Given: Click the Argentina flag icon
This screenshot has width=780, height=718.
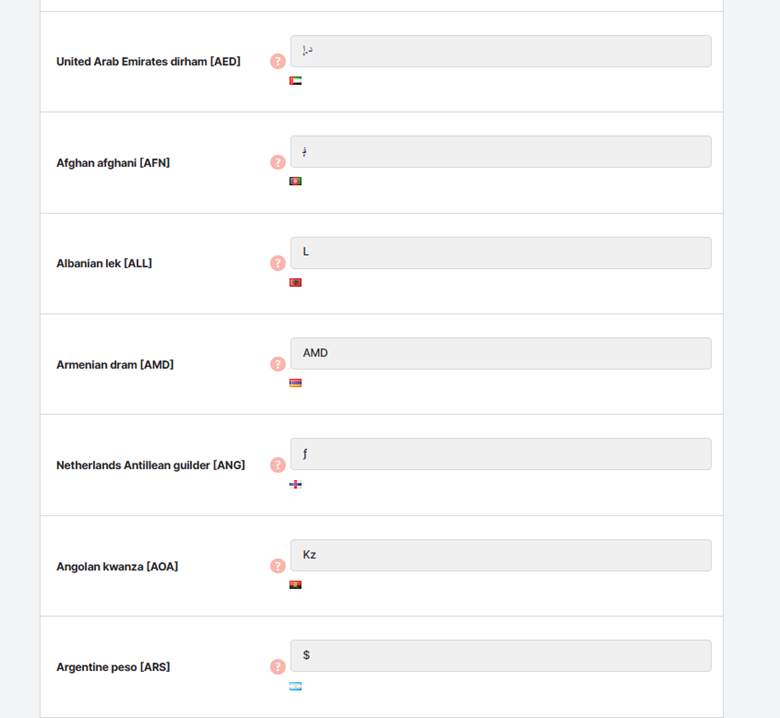Looking at the screenshot, I should point(295,686).
